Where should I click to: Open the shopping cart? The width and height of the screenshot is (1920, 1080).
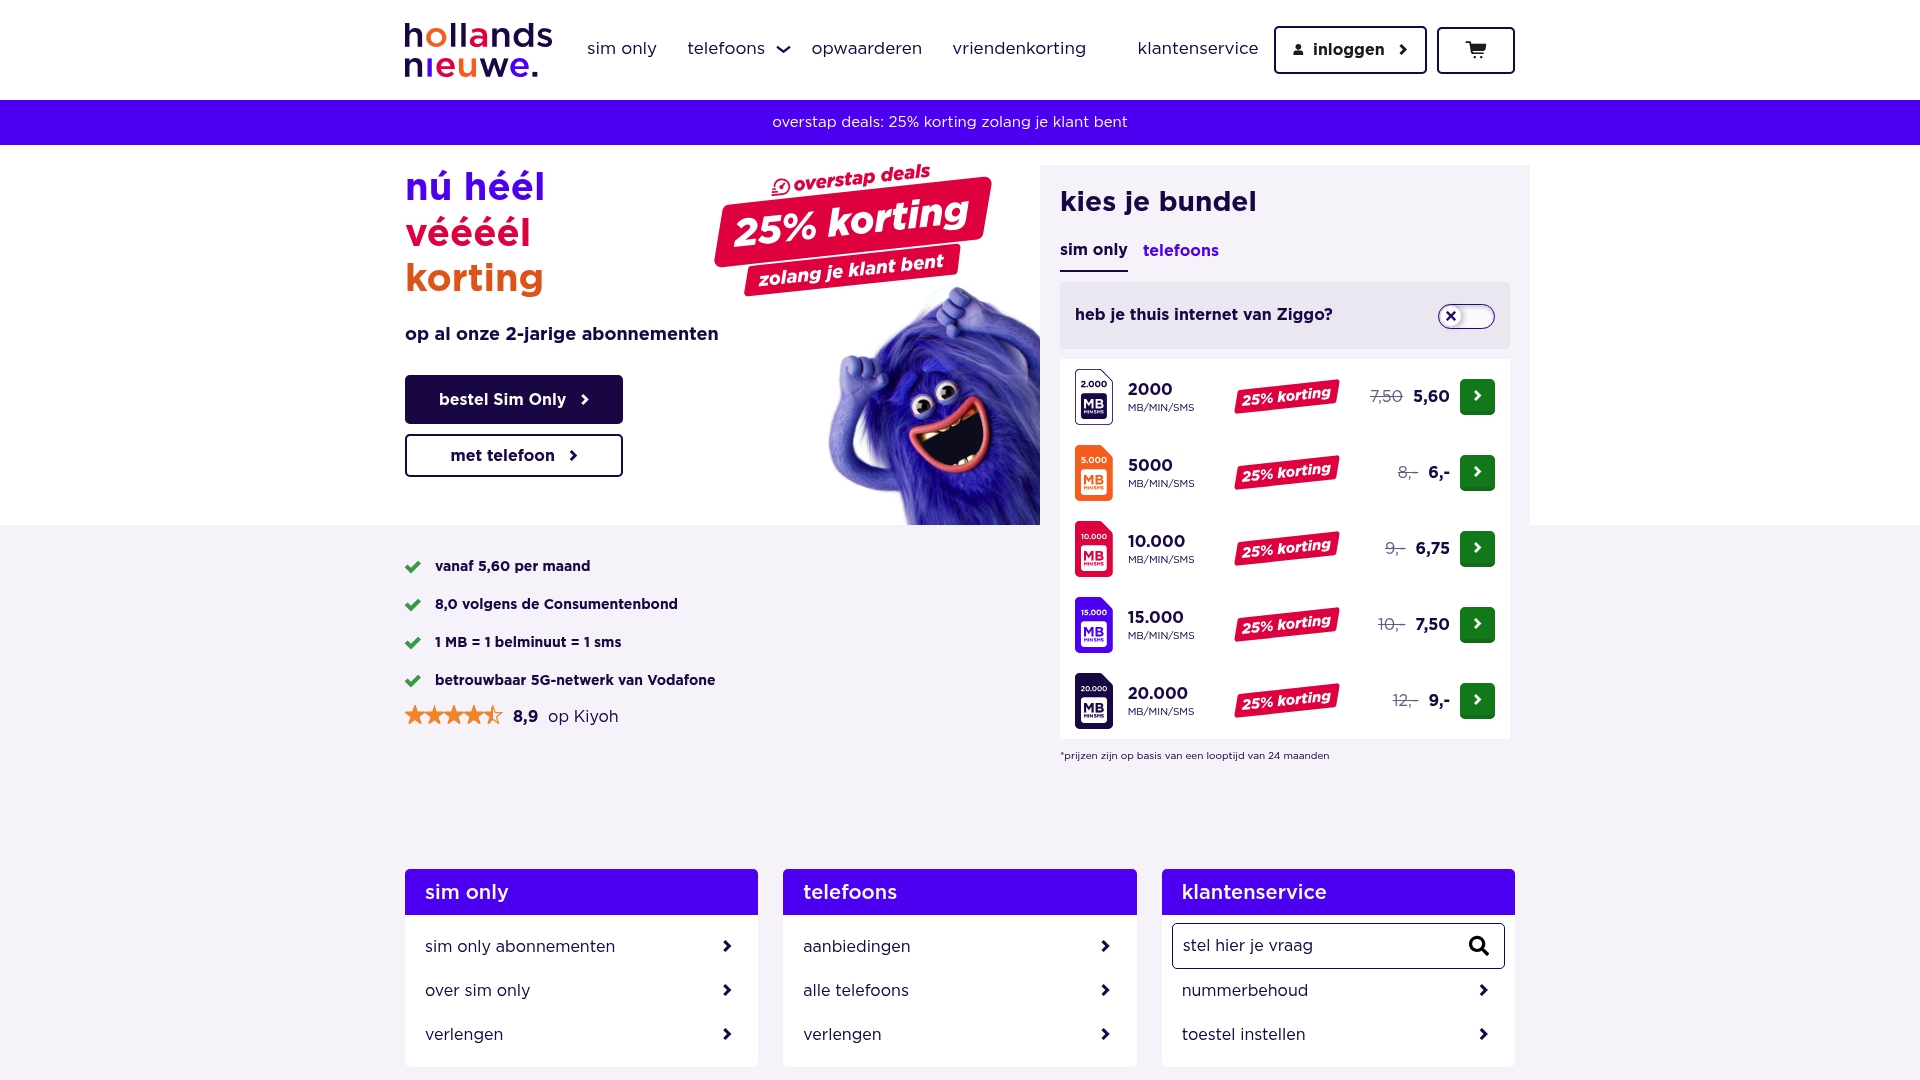[x=1476, y=50]
